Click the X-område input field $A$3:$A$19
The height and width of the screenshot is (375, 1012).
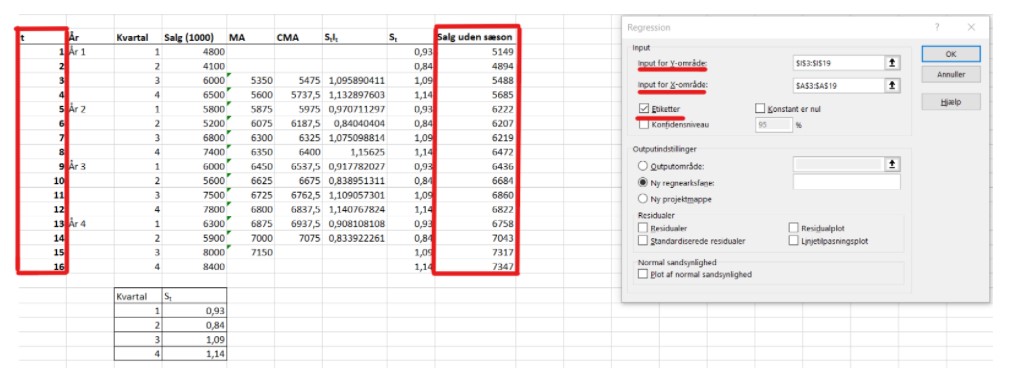point(838,85)
